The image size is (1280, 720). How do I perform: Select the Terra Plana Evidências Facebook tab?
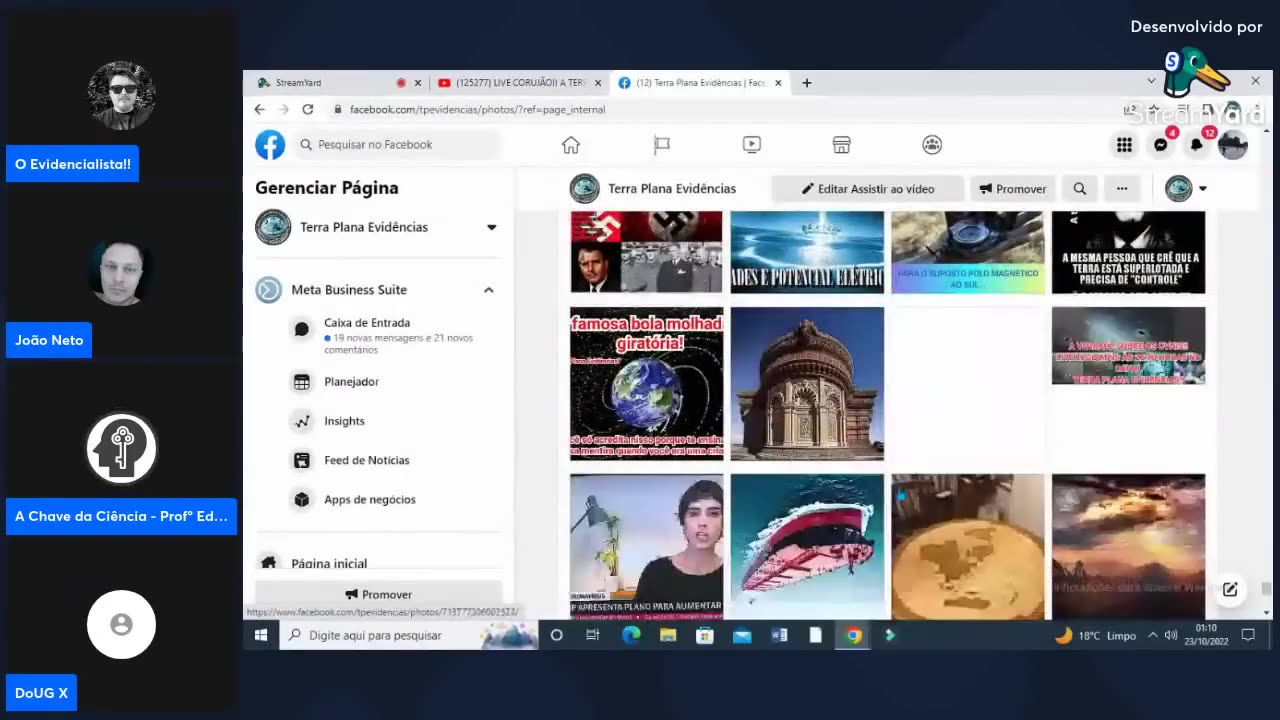point(700,83)
